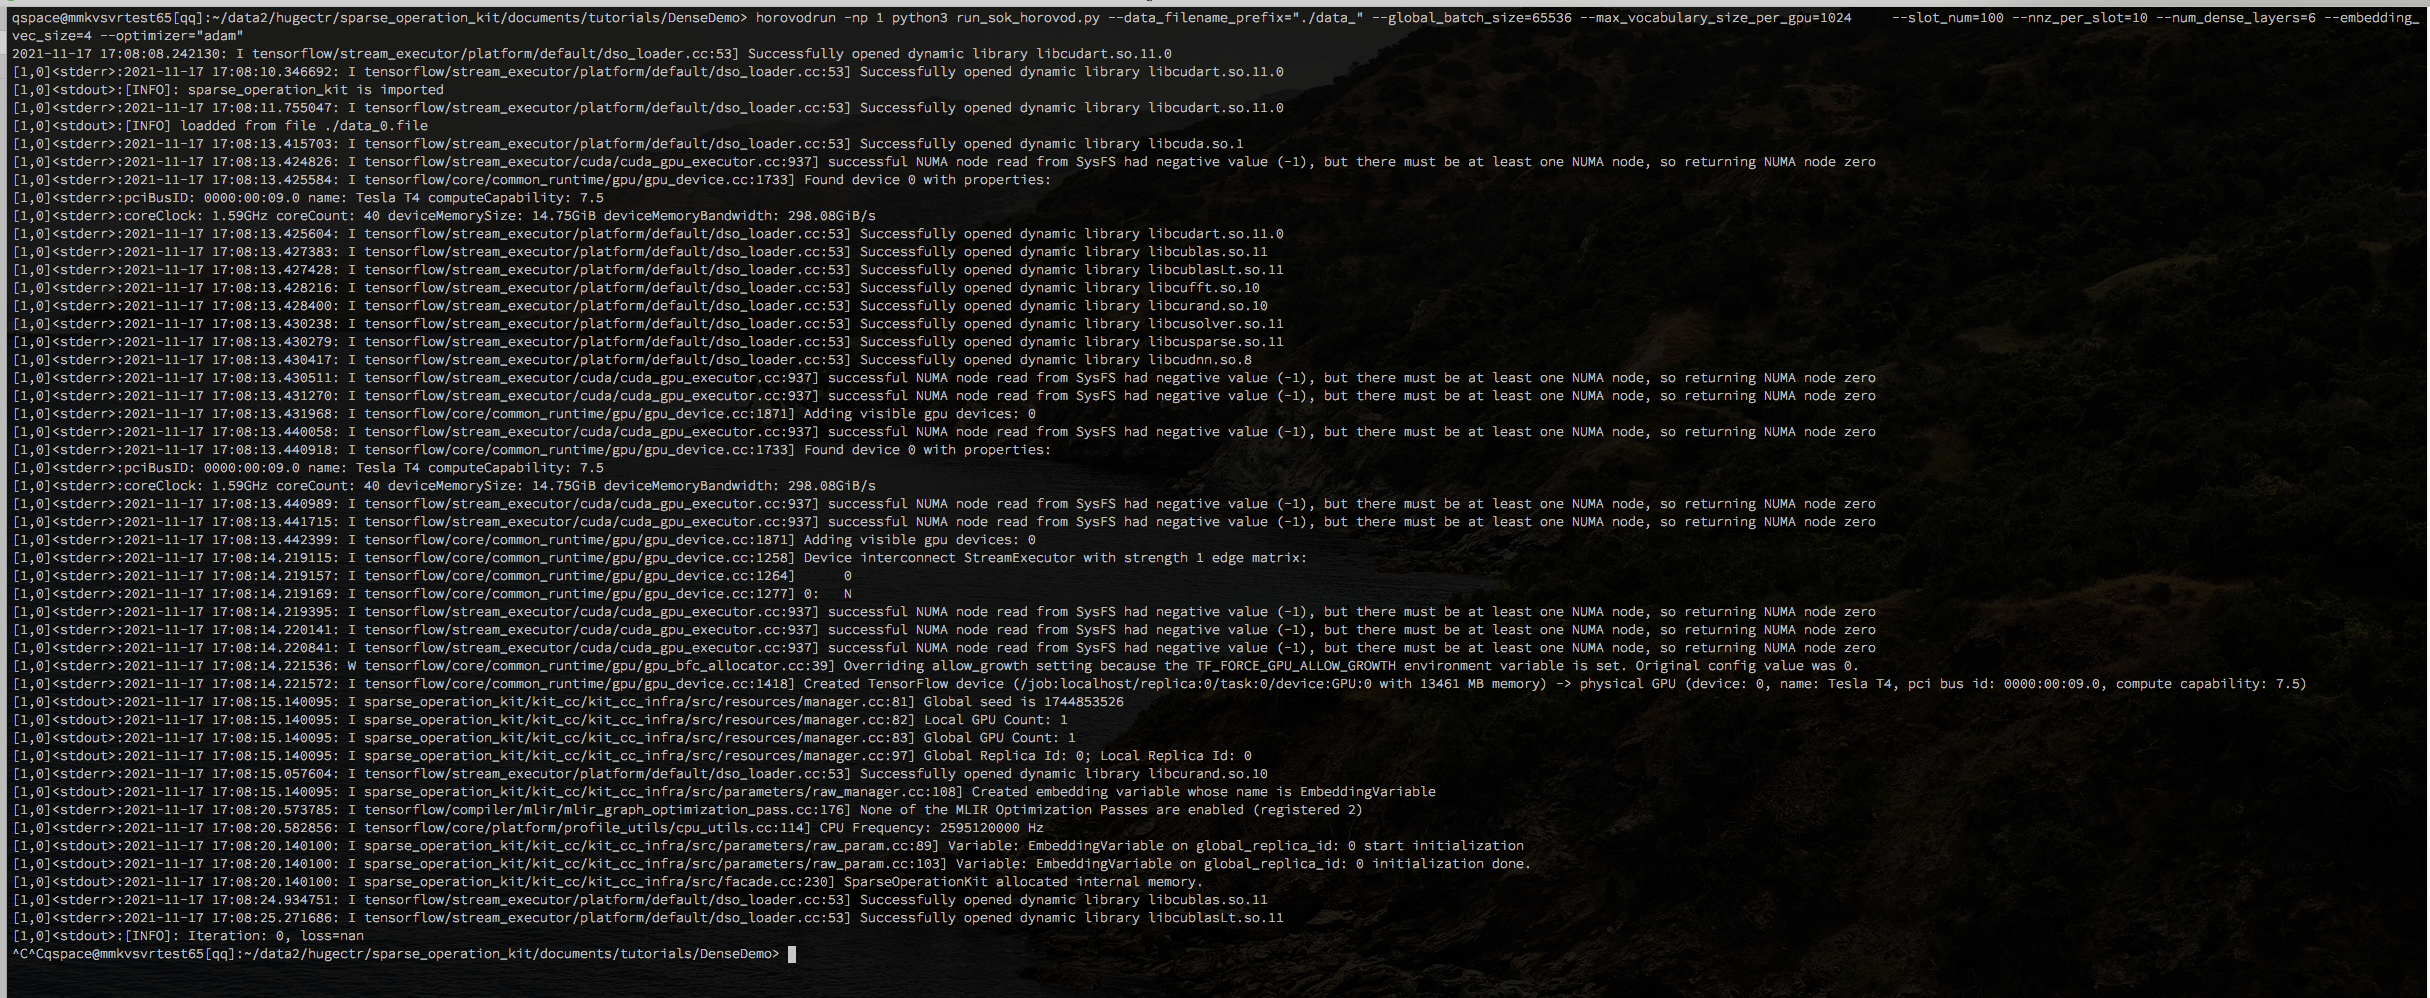Click the "Local GPU Count: 1" text
2430x998 pixels.
tap(996, 720)
